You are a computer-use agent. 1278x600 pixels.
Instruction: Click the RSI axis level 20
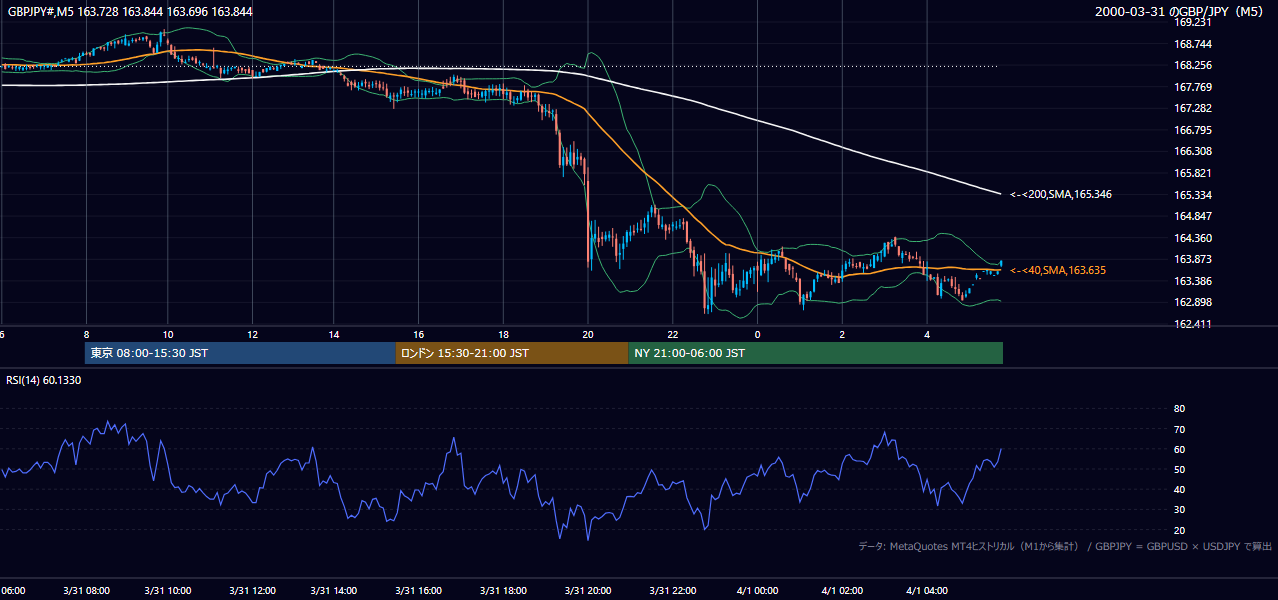1179,530
